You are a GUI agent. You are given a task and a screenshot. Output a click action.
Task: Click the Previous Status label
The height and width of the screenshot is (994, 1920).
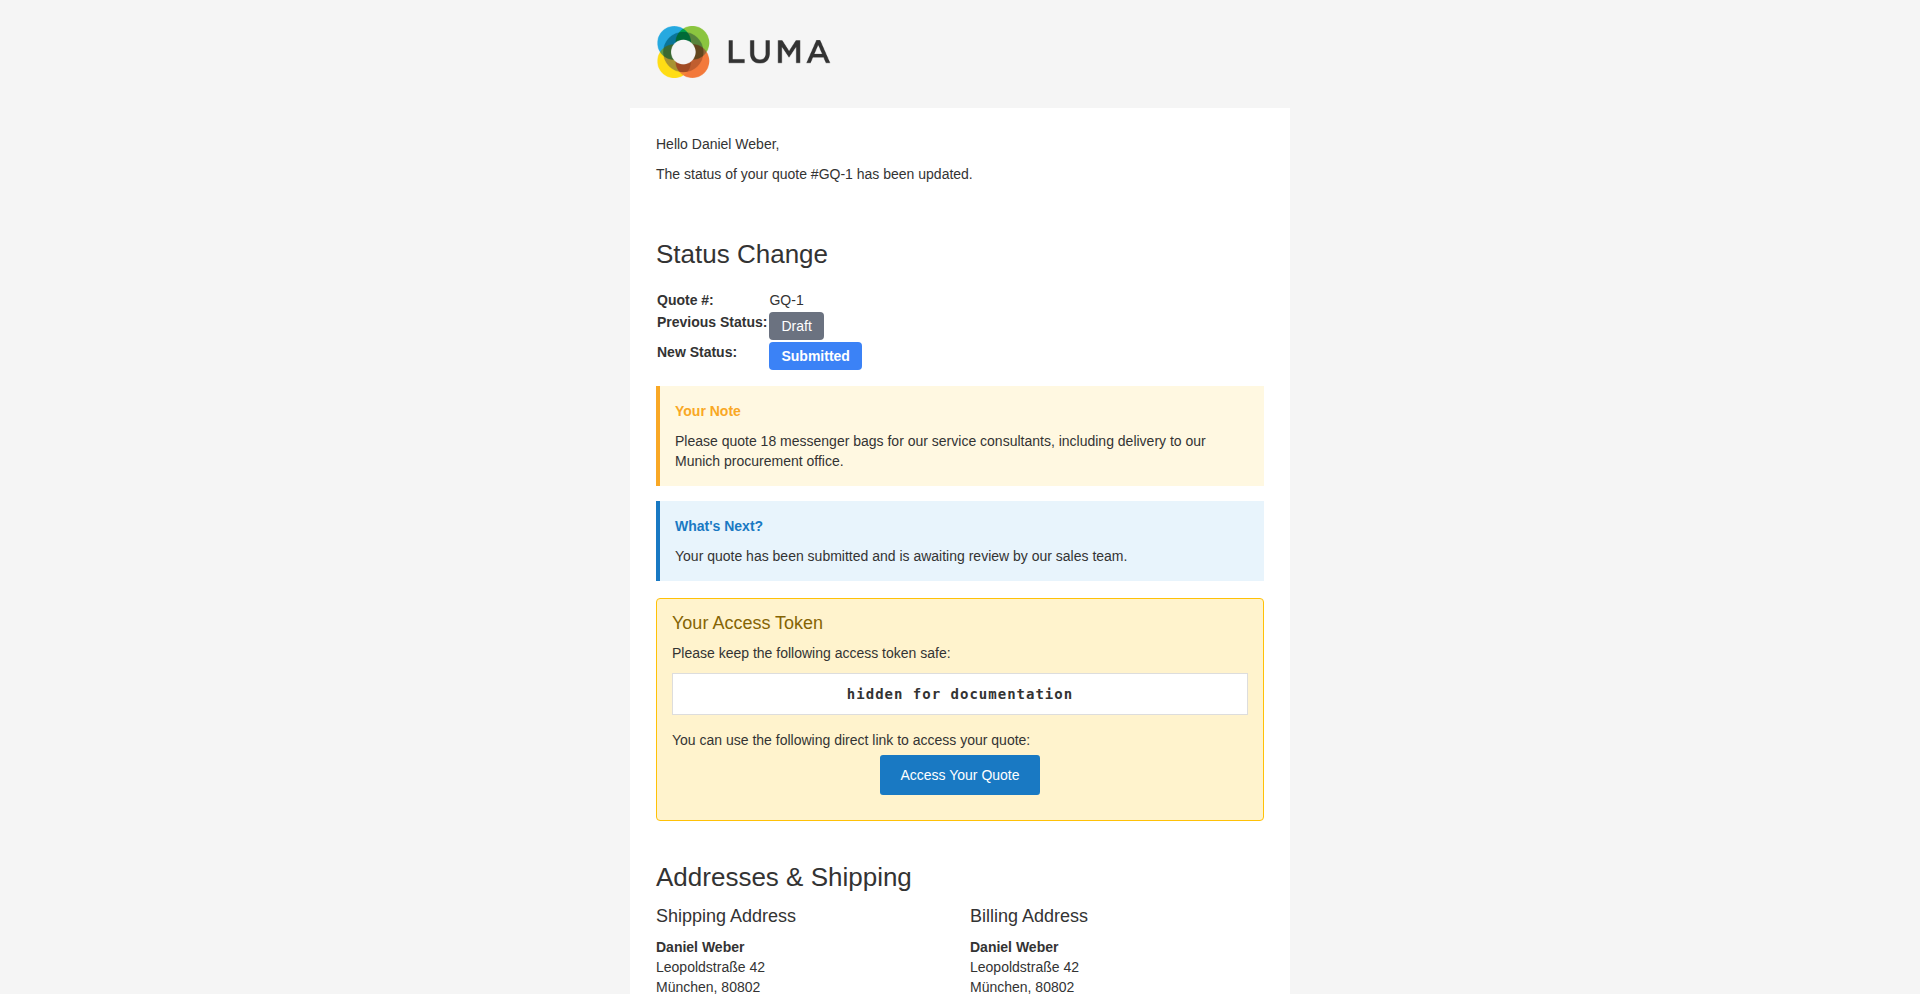click(x=712, y=322)
